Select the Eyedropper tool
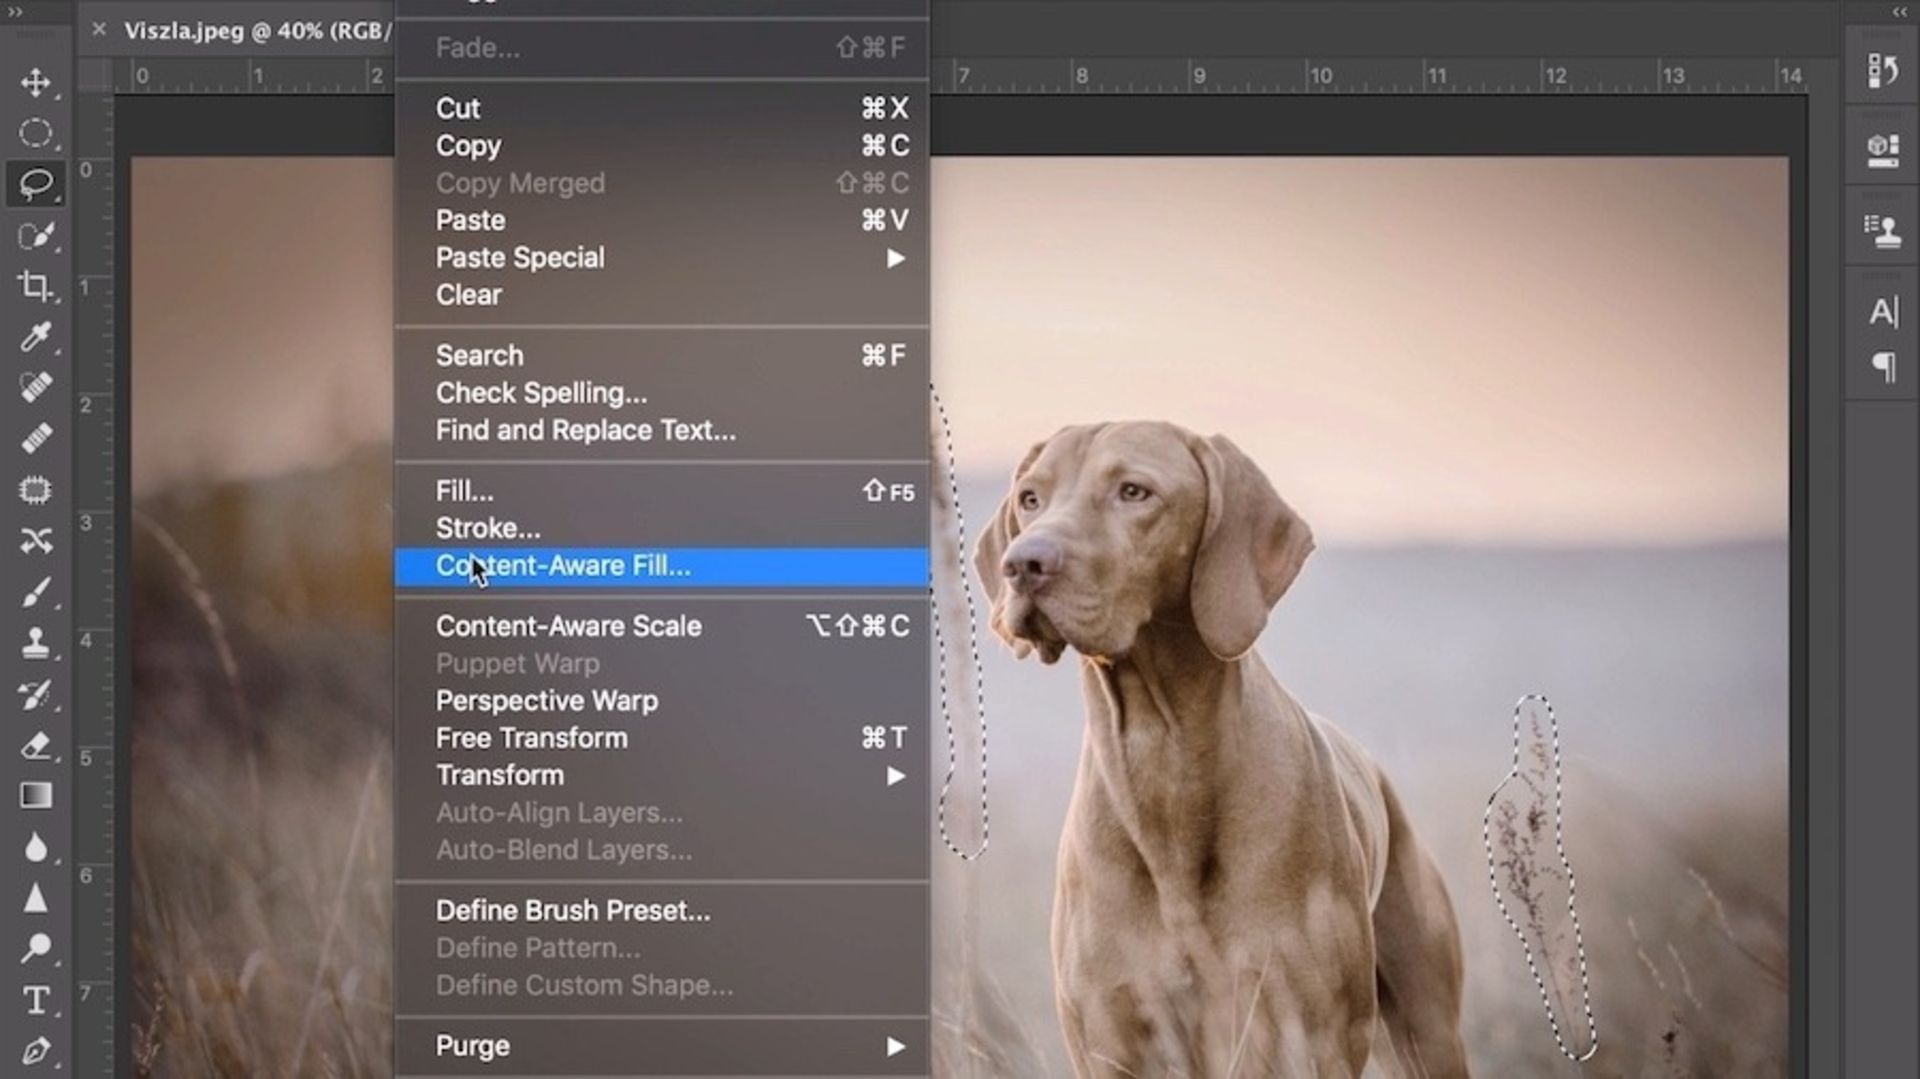The width and height of the screenshot is (1920, 1079). tap(36, 337)
